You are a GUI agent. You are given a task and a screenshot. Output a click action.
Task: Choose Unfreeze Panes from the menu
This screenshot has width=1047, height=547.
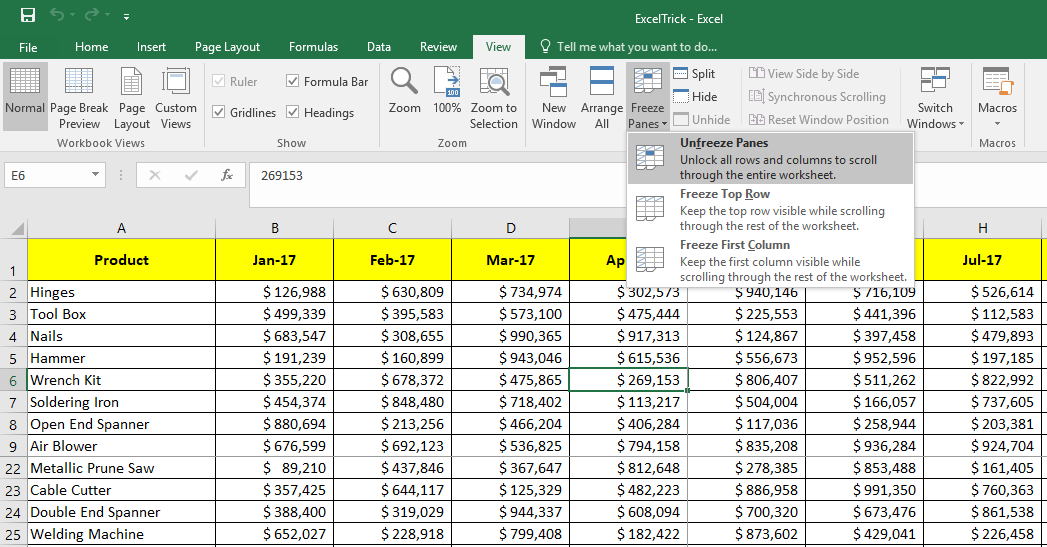[770, 158]
